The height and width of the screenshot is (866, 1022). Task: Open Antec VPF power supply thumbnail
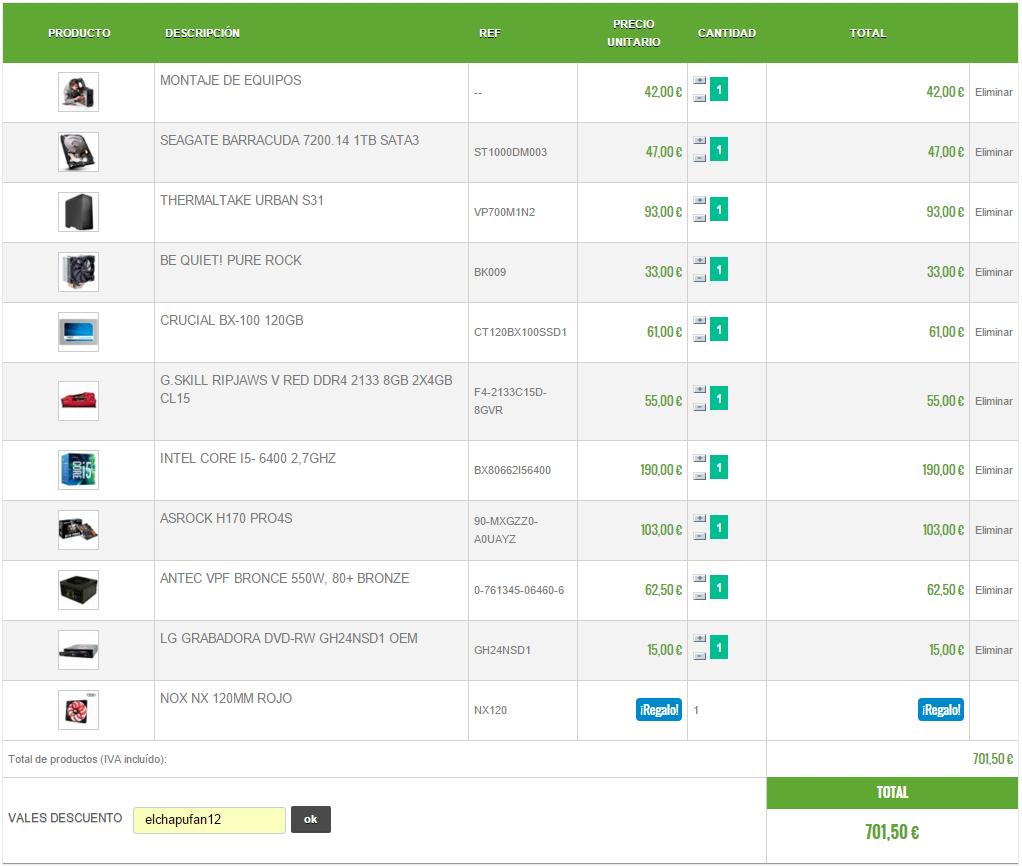78,590
